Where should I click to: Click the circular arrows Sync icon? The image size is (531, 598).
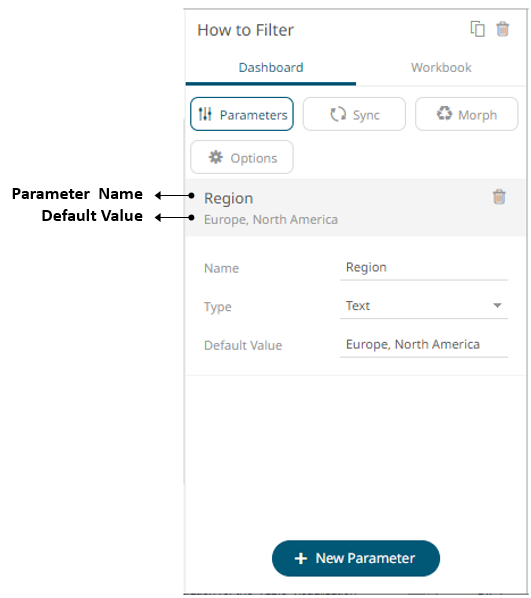tap(338, 114)
